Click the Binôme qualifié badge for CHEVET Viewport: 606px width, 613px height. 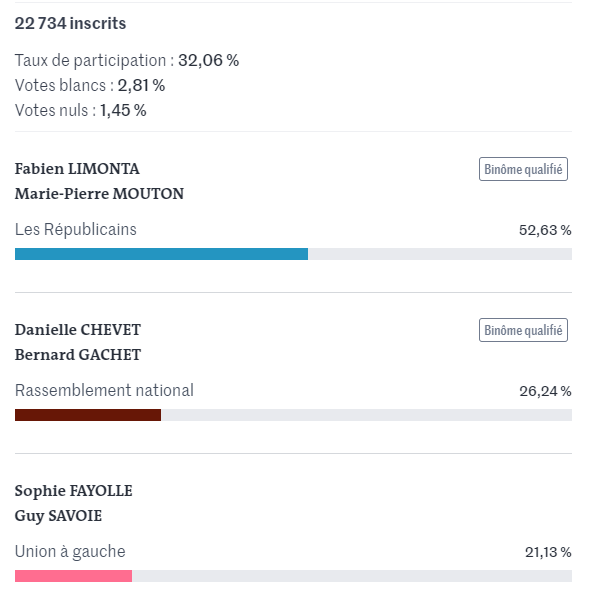coord(523,330)
